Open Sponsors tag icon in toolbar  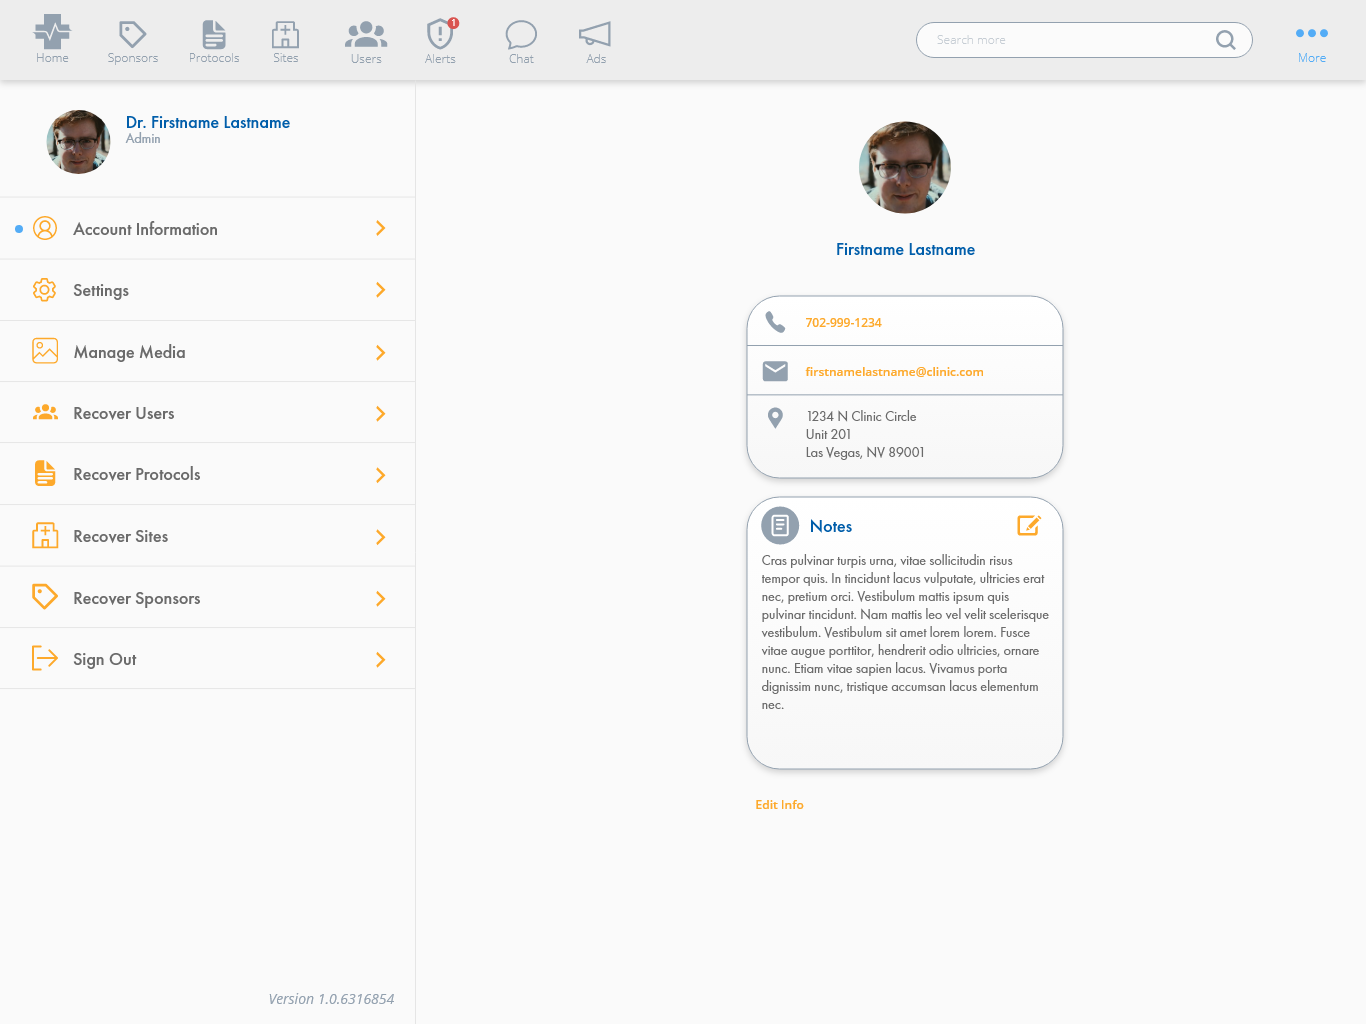(133, 35)
